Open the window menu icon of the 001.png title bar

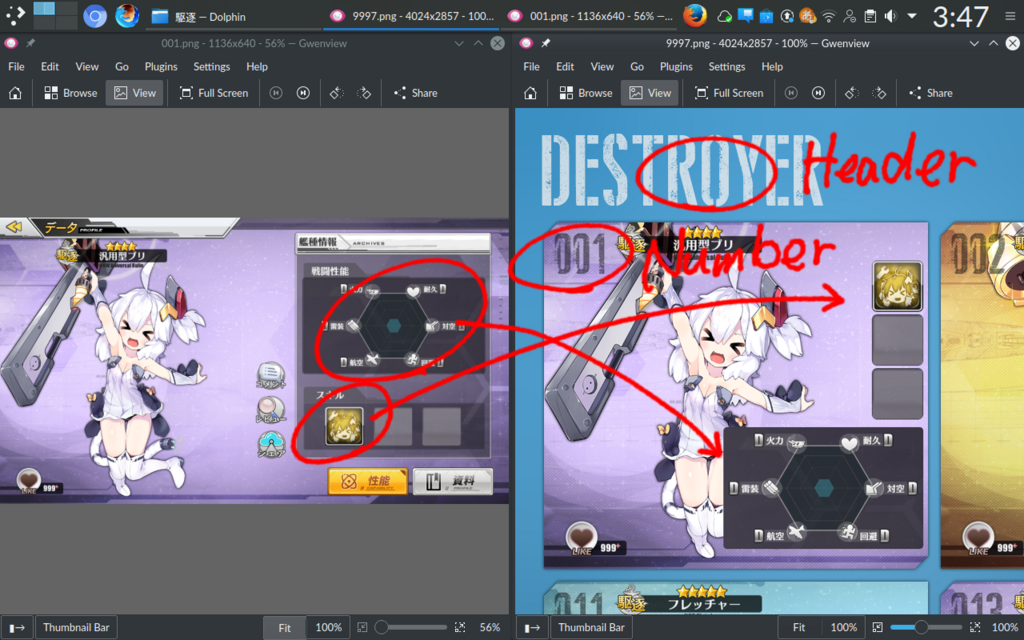[x=10, y=43]
